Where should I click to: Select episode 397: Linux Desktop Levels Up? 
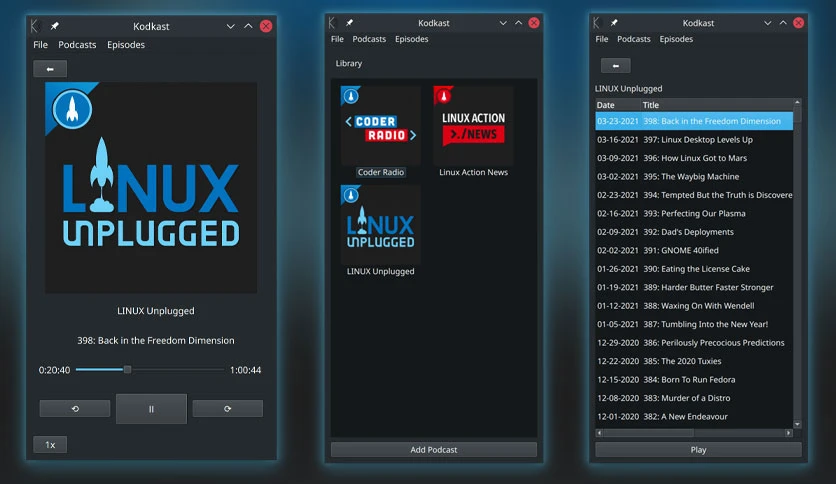click(694, 140)
